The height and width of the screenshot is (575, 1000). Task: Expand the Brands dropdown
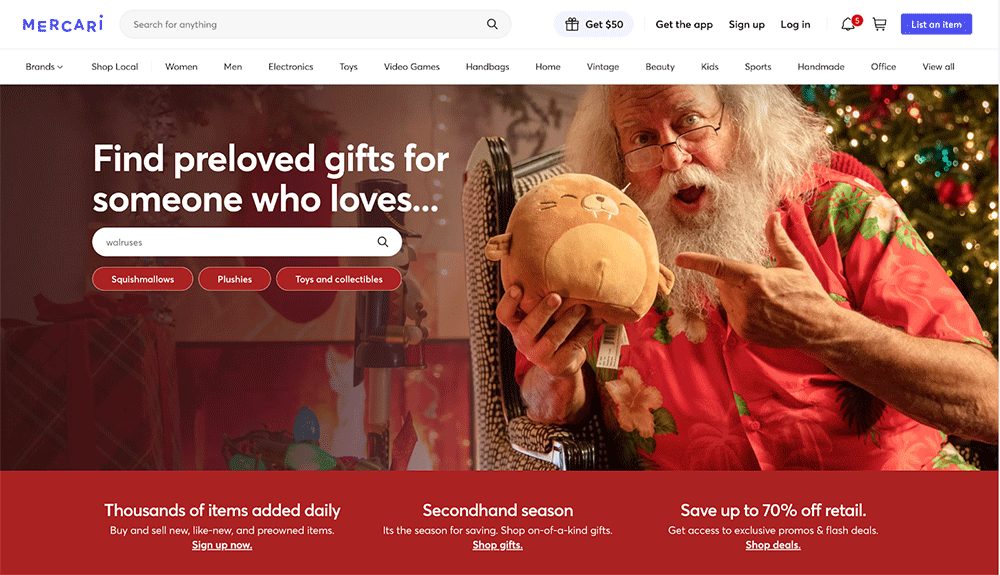click(44, 66)
